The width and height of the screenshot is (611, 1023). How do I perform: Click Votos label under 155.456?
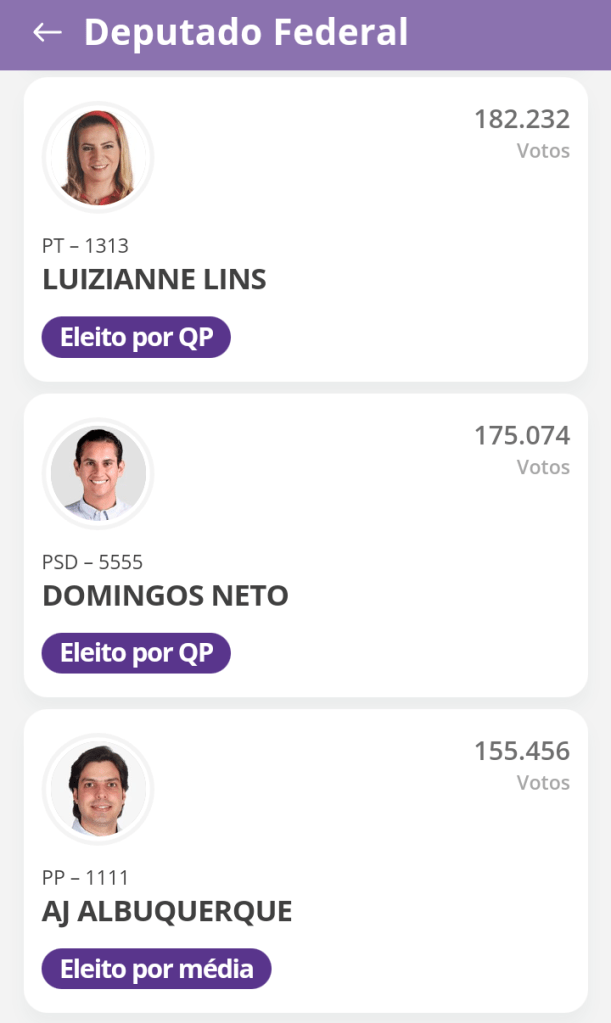pos(543,783)
